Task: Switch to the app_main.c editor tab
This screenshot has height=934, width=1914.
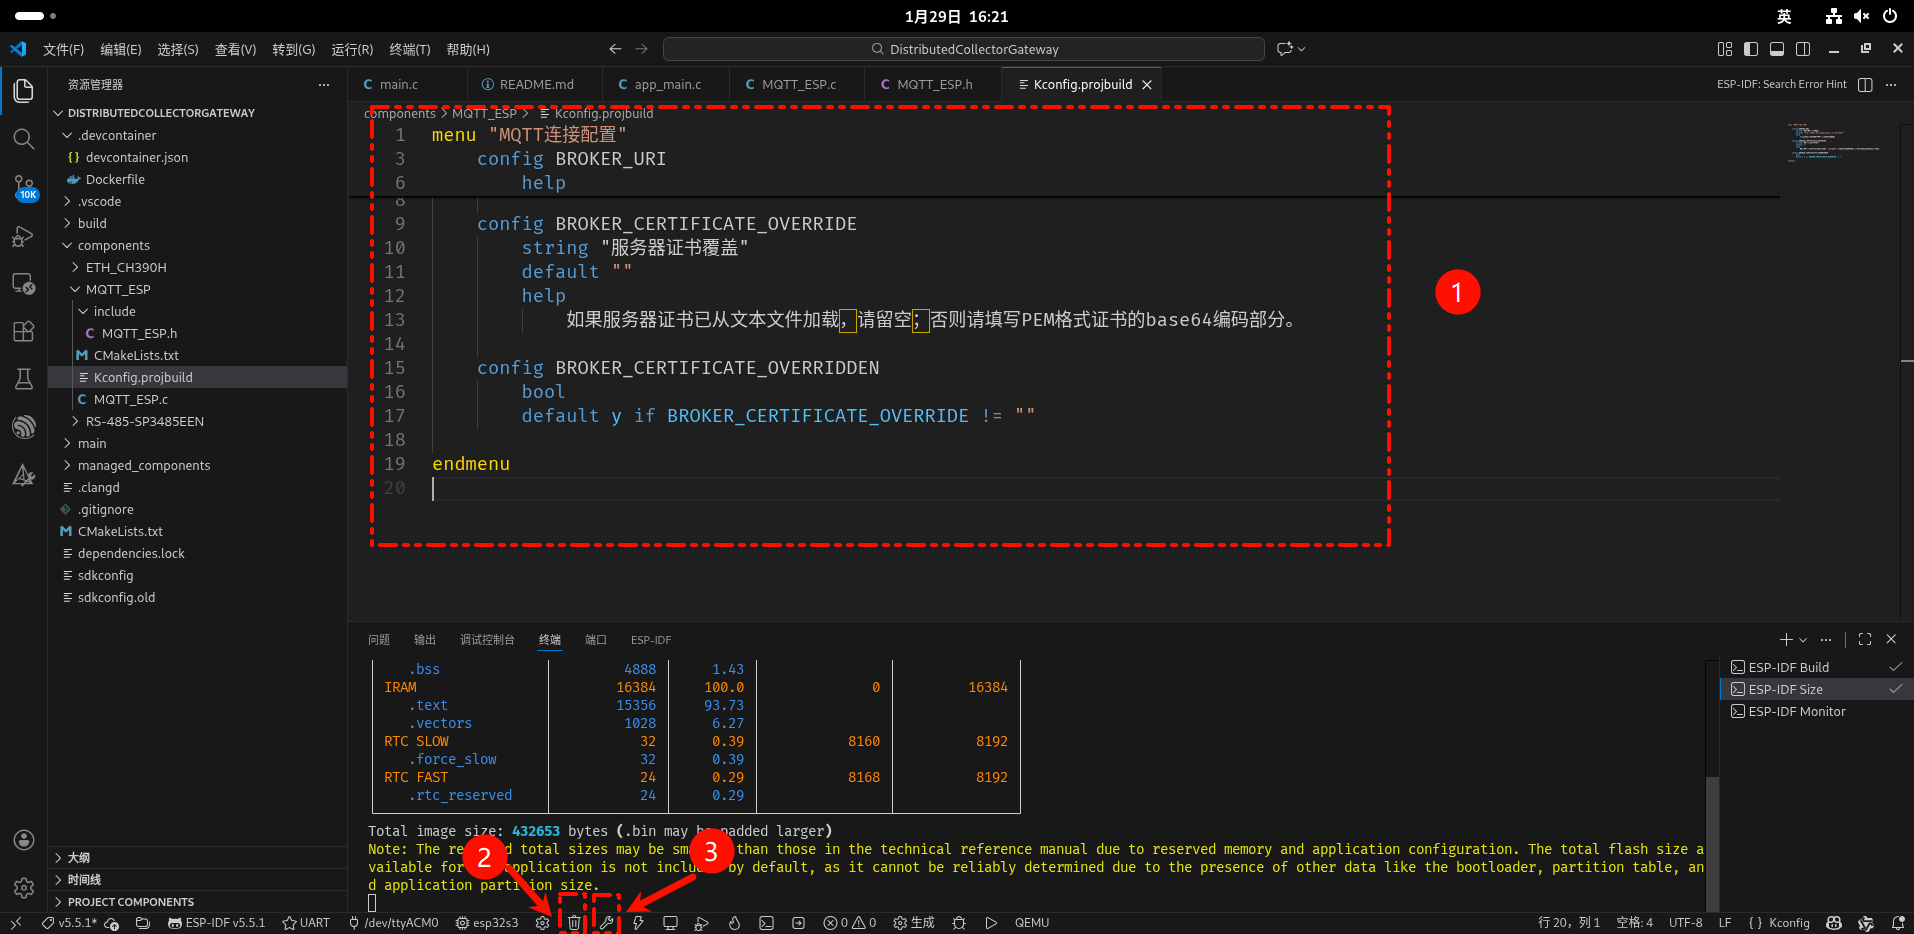Action: point(667,85)
